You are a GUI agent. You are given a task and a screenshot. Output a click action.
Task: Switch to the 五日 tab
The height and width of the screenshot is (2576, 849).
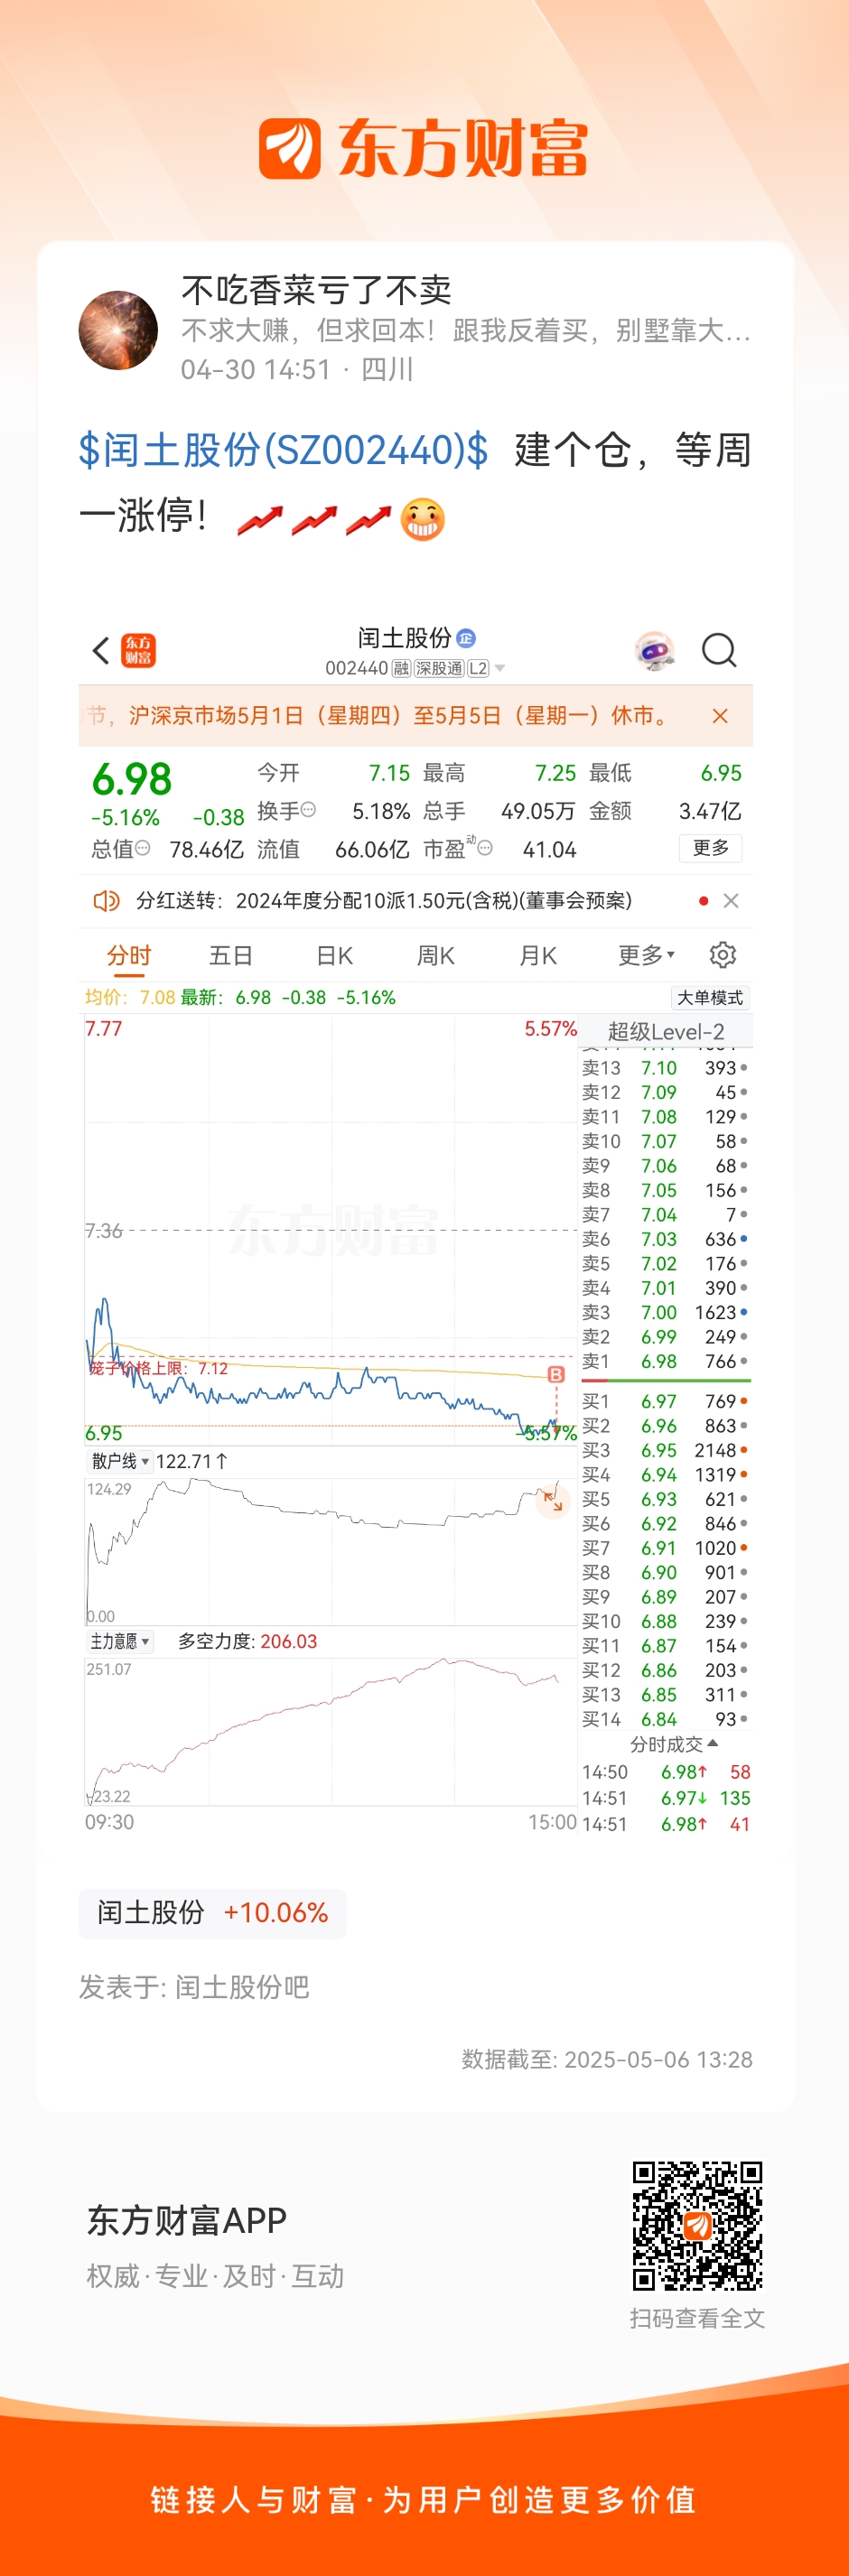coord(230,956)
